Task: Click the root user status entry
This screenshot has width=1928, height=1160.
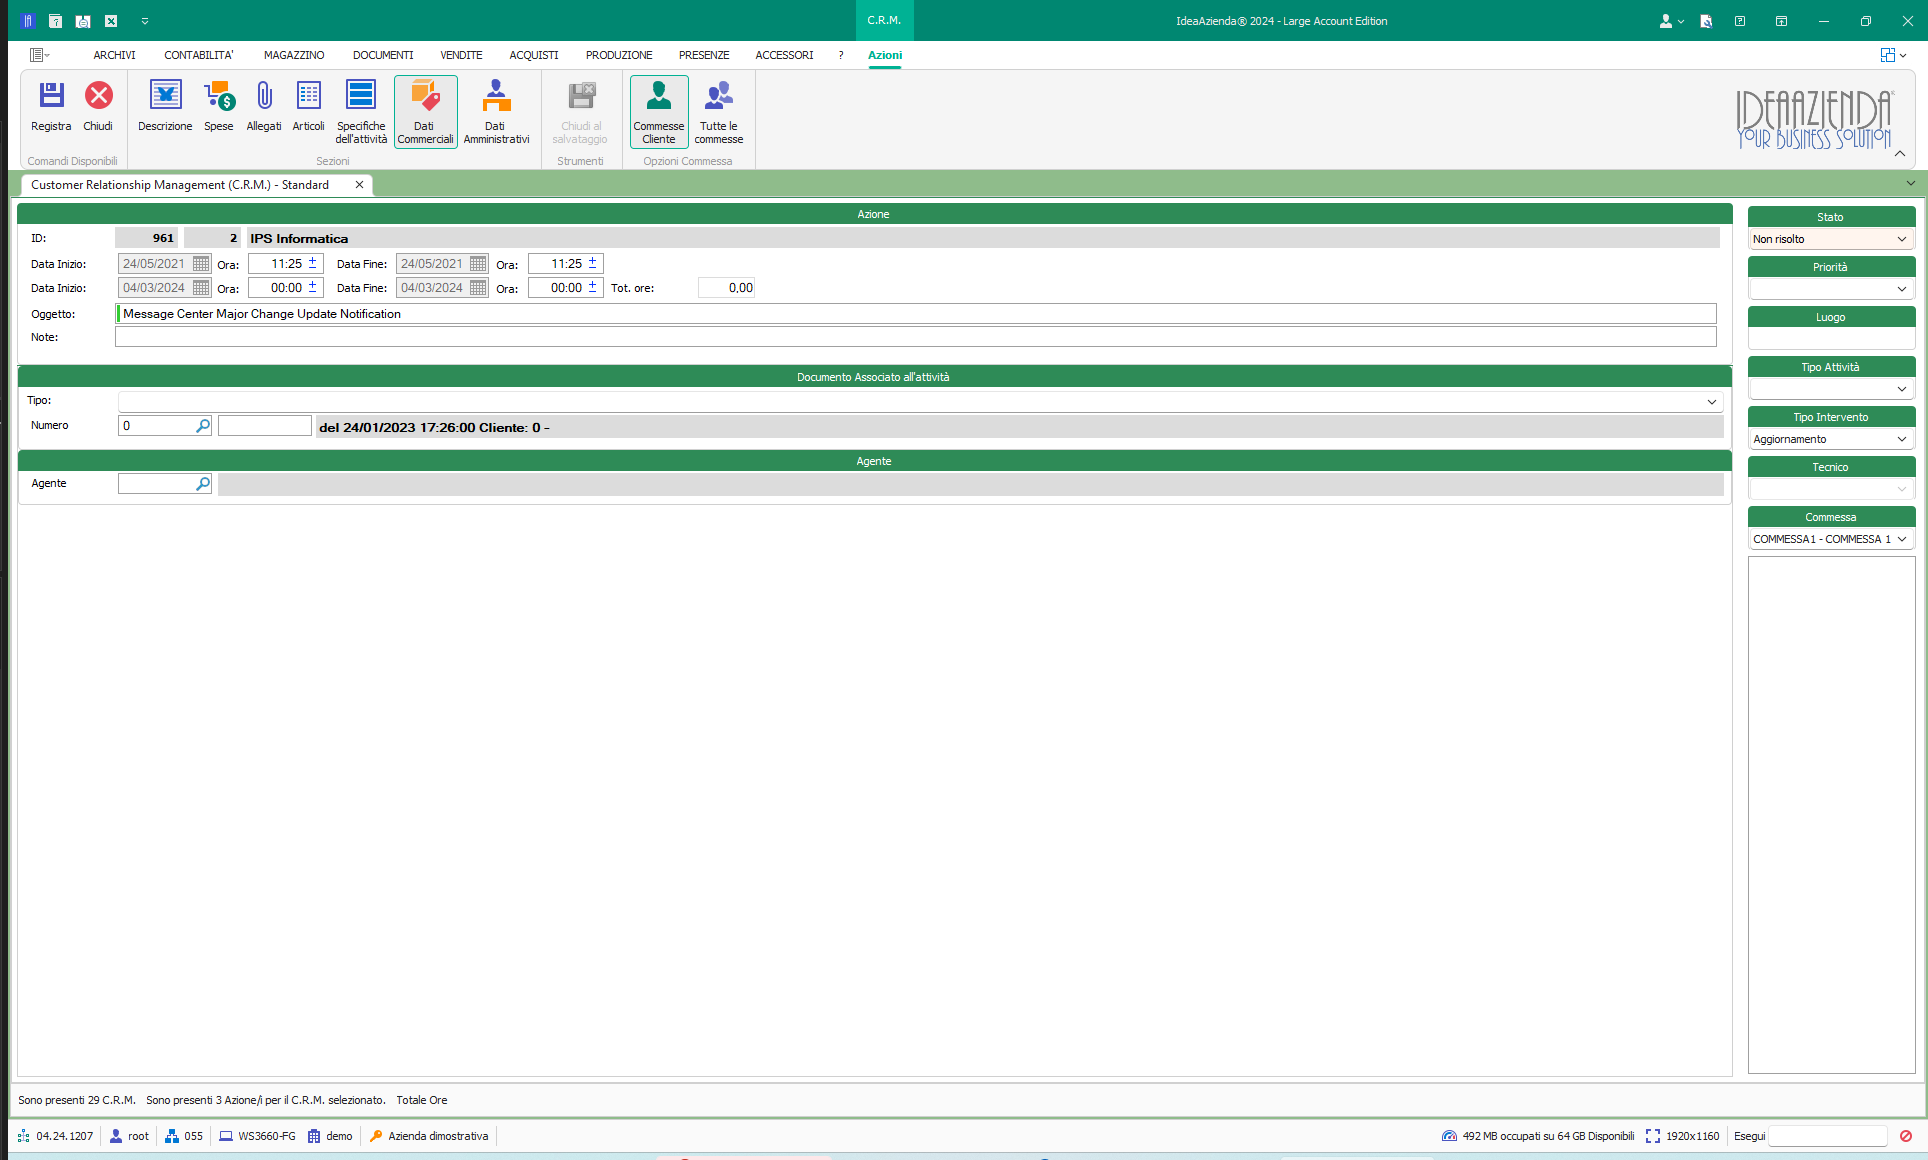Action: click(129, 1136)
